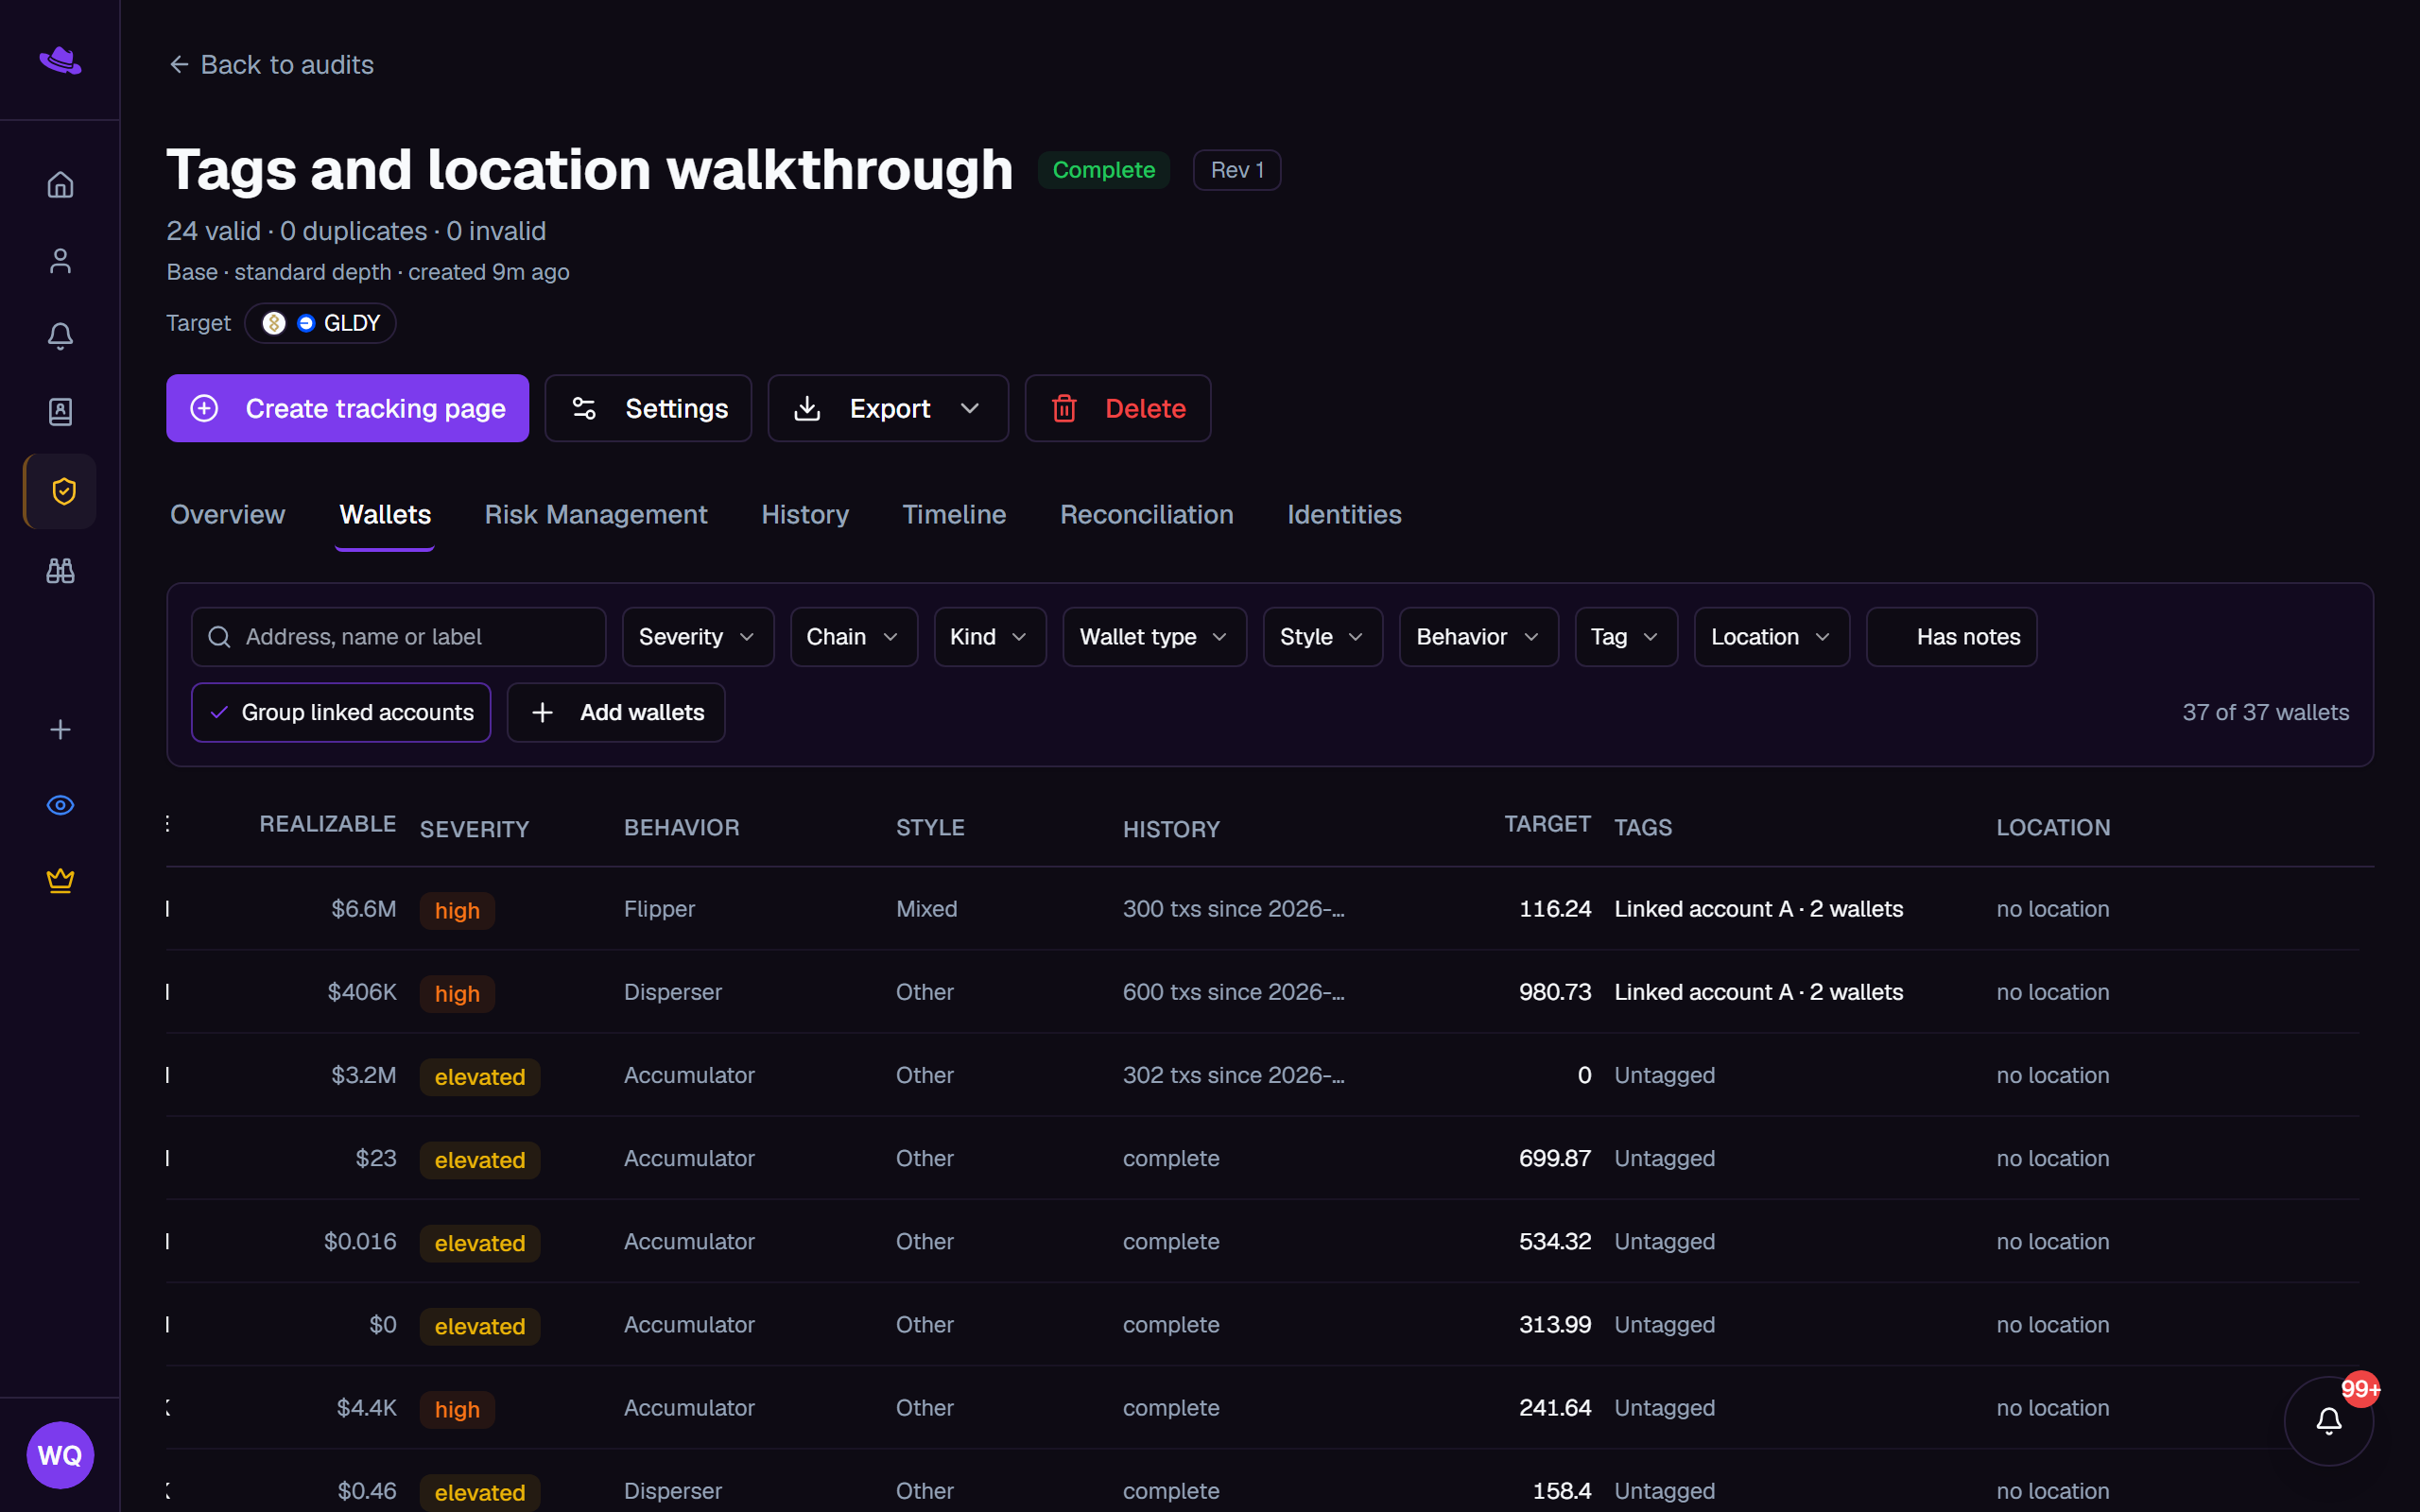Toggle Group linked accounts
The image size is (2420, 1512).
click(341, 712)
